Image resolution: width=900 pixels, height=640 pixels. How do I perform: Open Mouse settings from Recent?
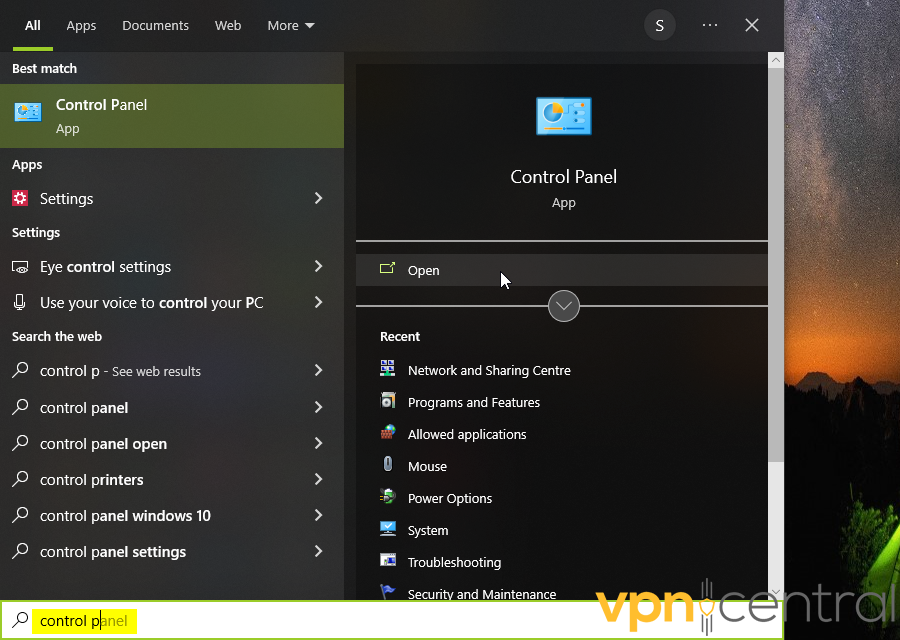(427, 466)
